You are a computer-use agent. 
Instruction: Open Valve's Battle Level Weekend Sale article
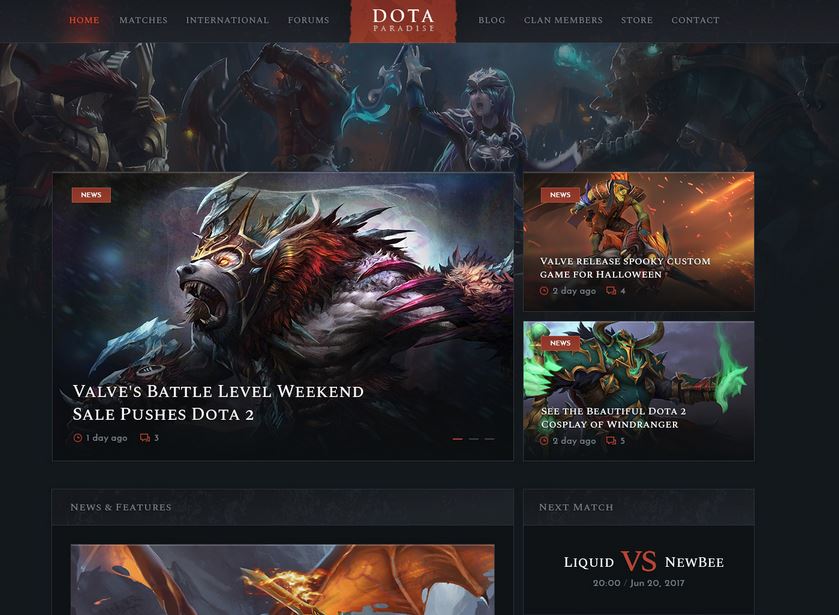pyautogui.click(x=218, y=403)
